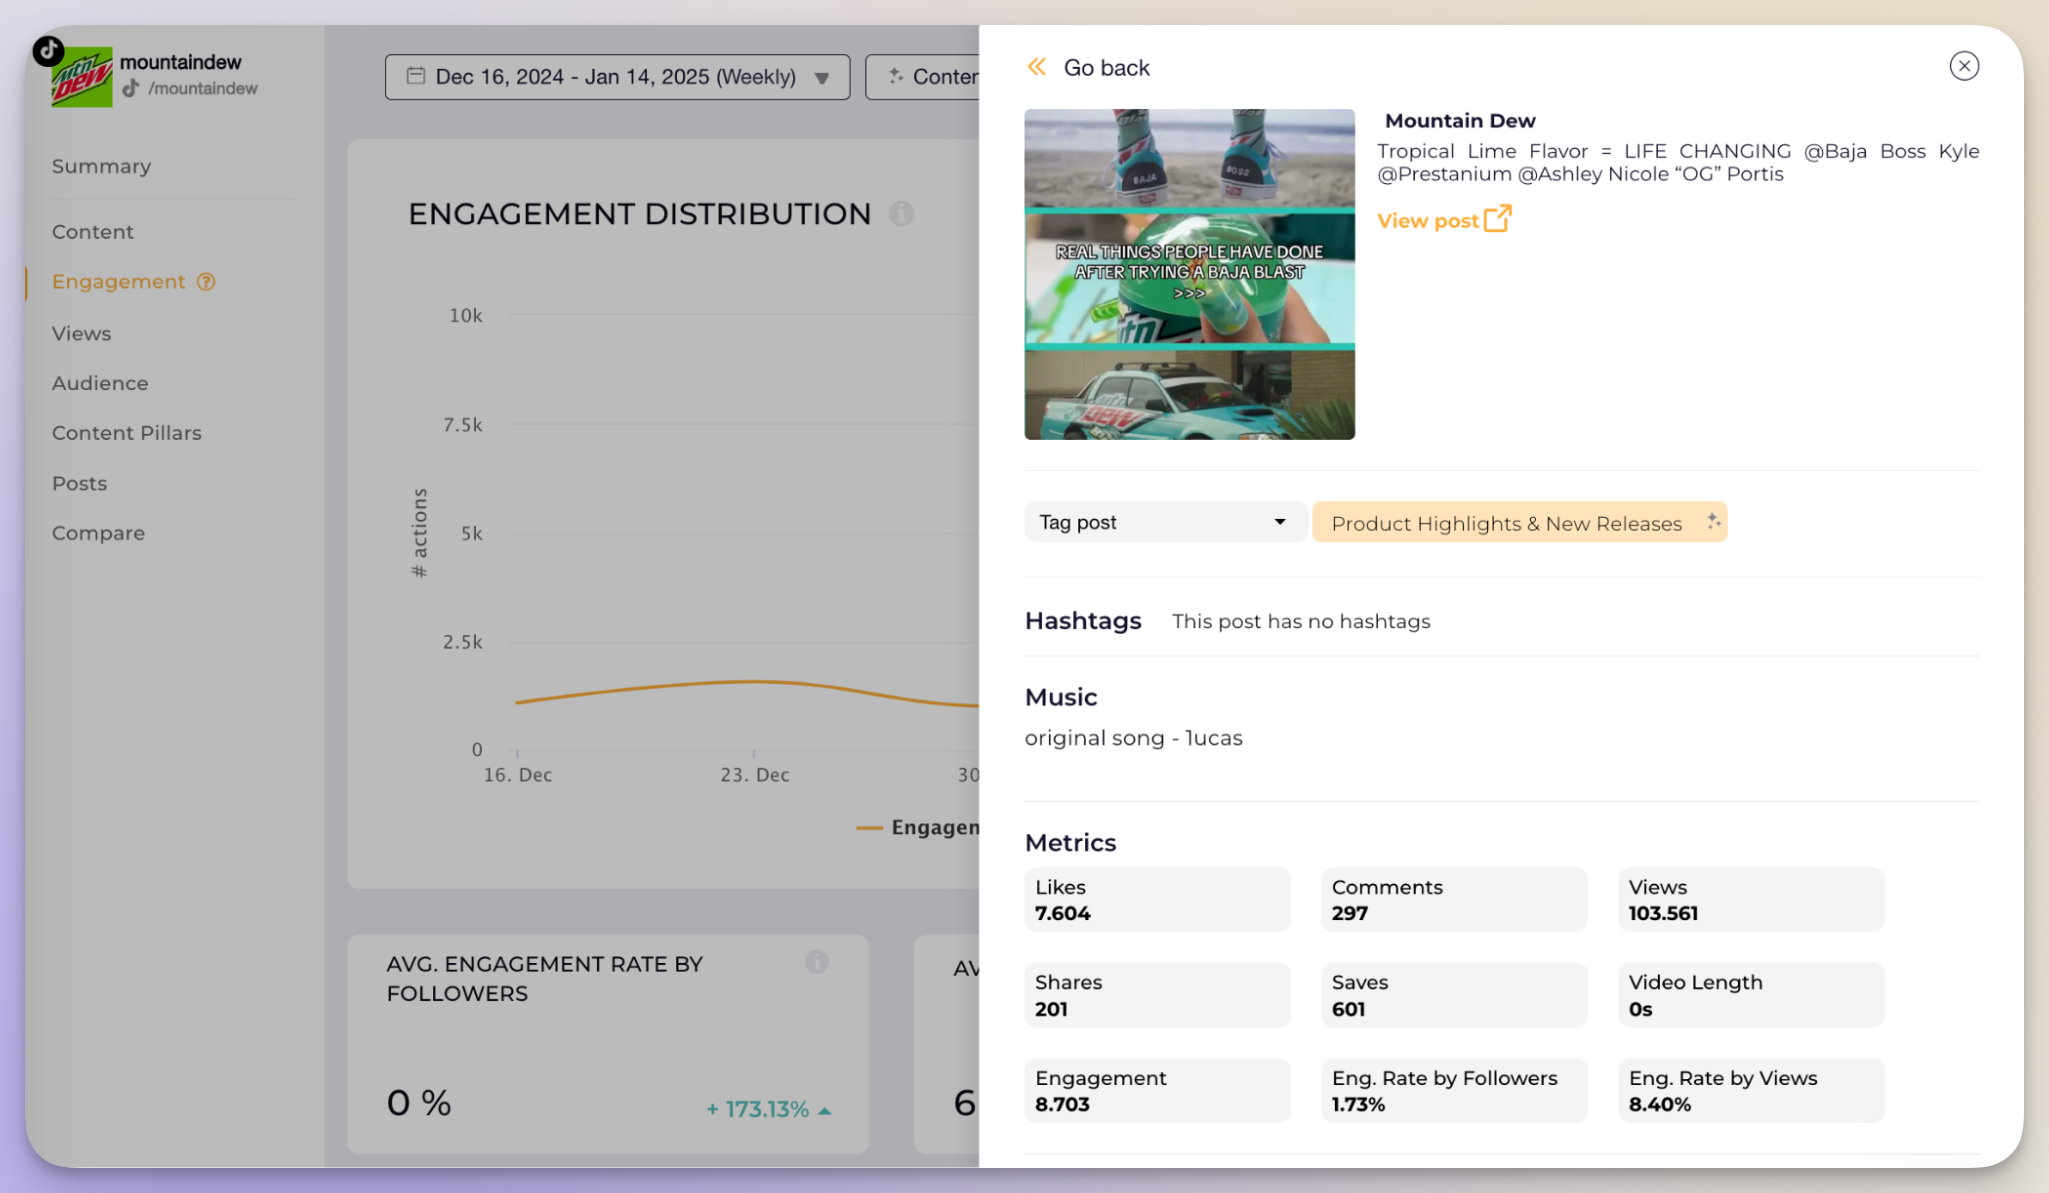Viewport: 2049px width, 1193px height.
Task: Click the + 173.13% change indicator
Action: (x=768, y=1109)
